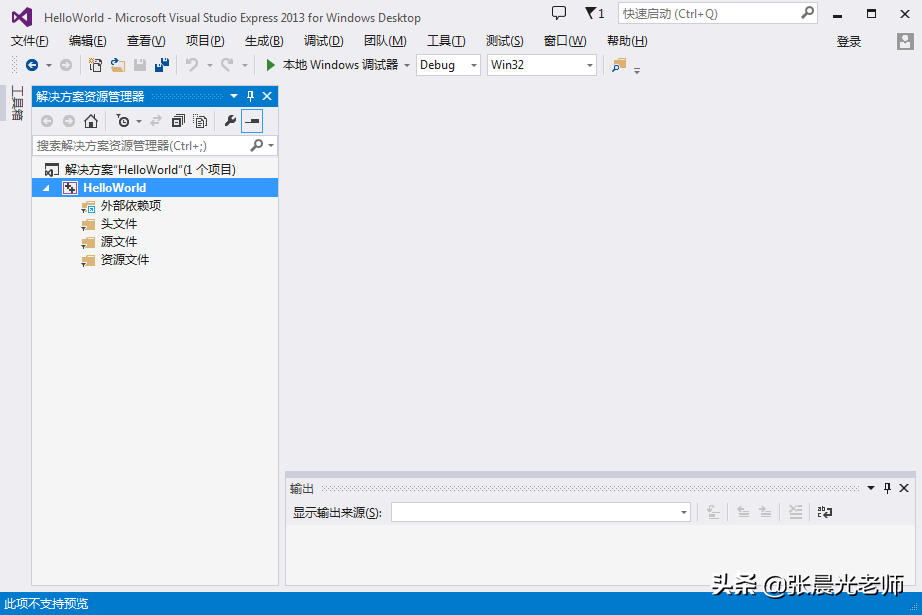Start debugging with 本地 Windows 调试器

(x=332, y=65)
